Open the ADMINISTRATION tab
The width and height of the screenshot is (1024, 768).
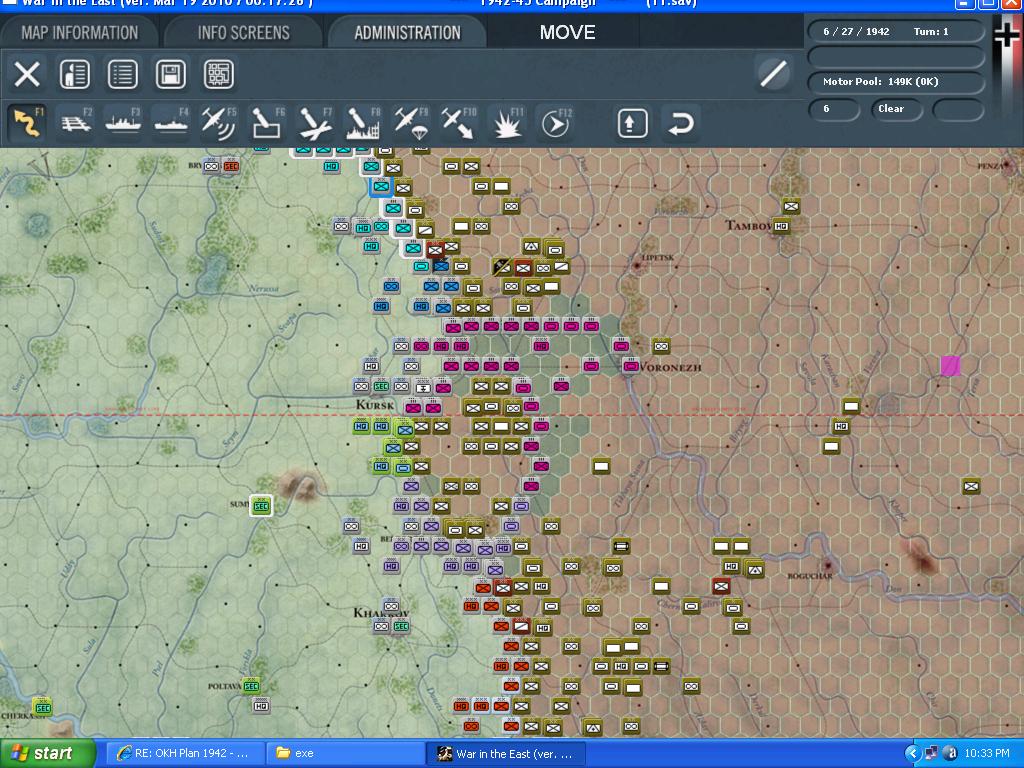point(408,32)
